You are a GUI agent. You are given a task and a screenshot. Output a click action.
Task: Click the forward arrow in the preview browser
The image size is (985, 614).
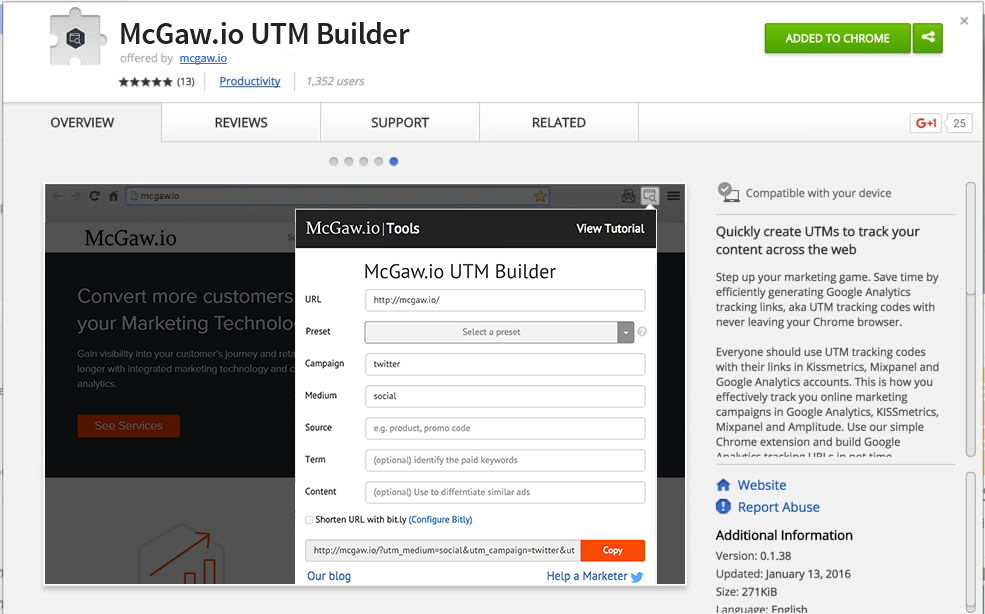75,195
